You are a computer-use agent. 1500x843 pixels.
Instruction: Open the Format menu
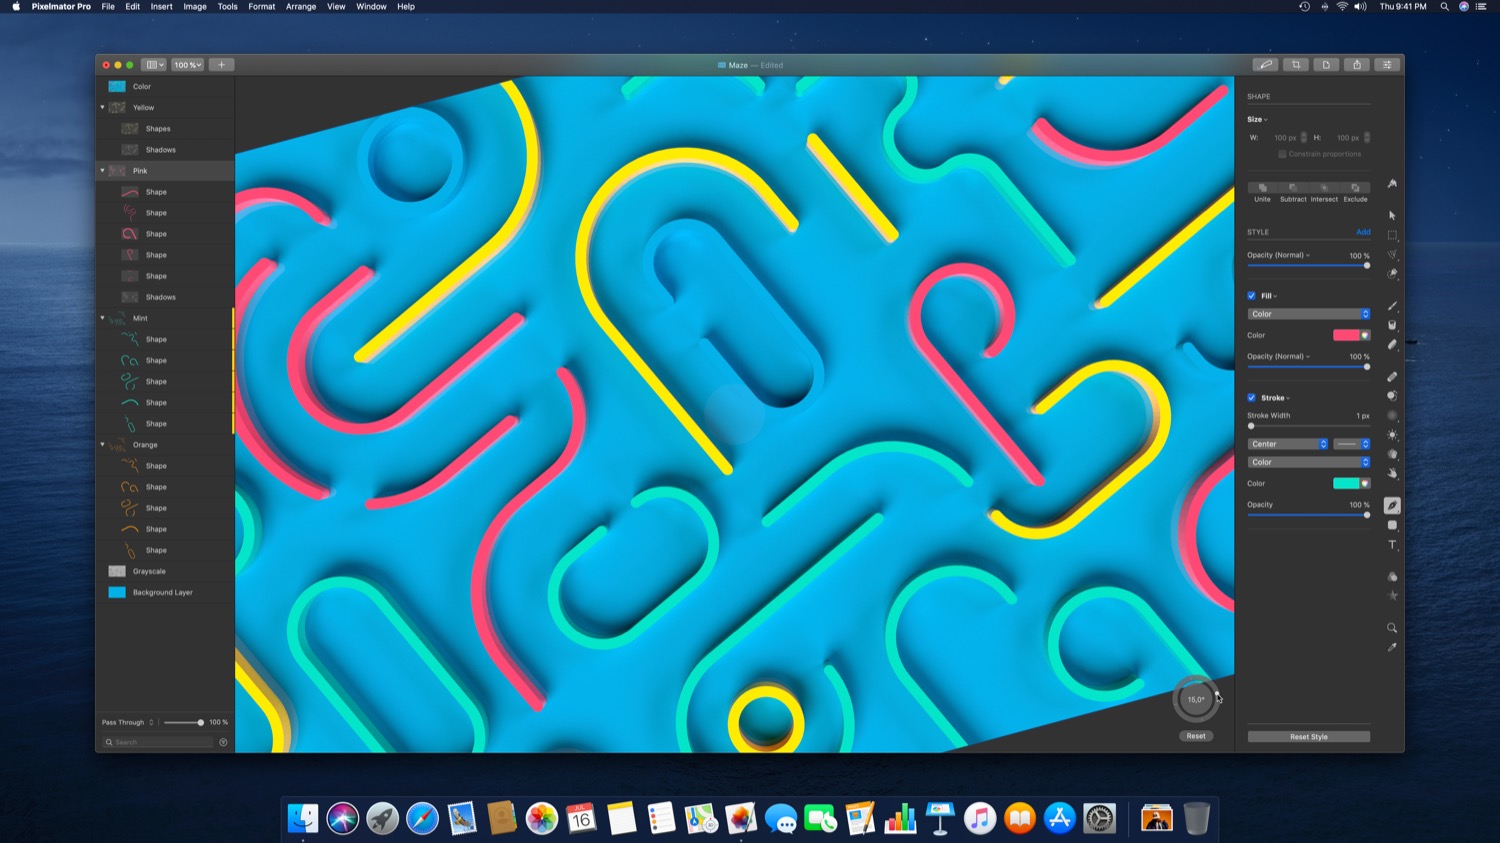(261, 7)
